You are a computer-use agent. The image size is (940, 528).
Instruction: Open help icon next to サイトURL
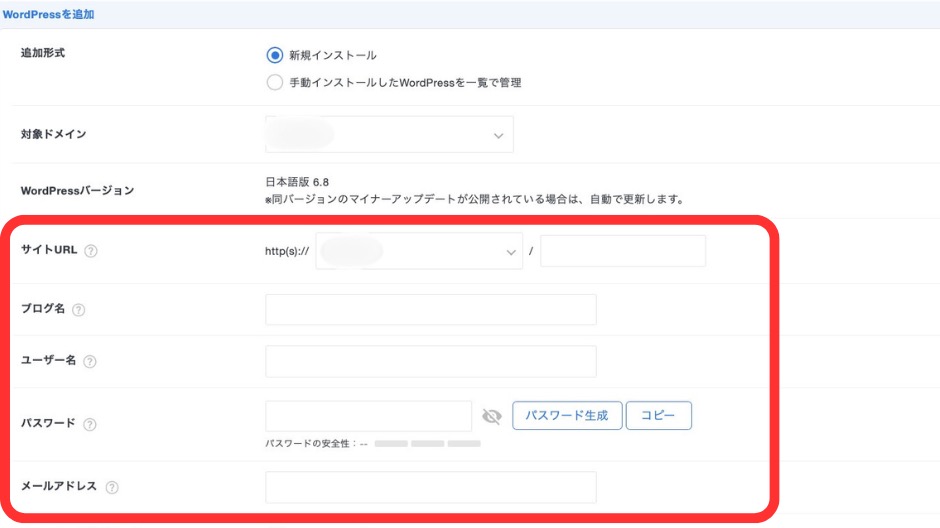pyautogui.click(x=91, y=251)
